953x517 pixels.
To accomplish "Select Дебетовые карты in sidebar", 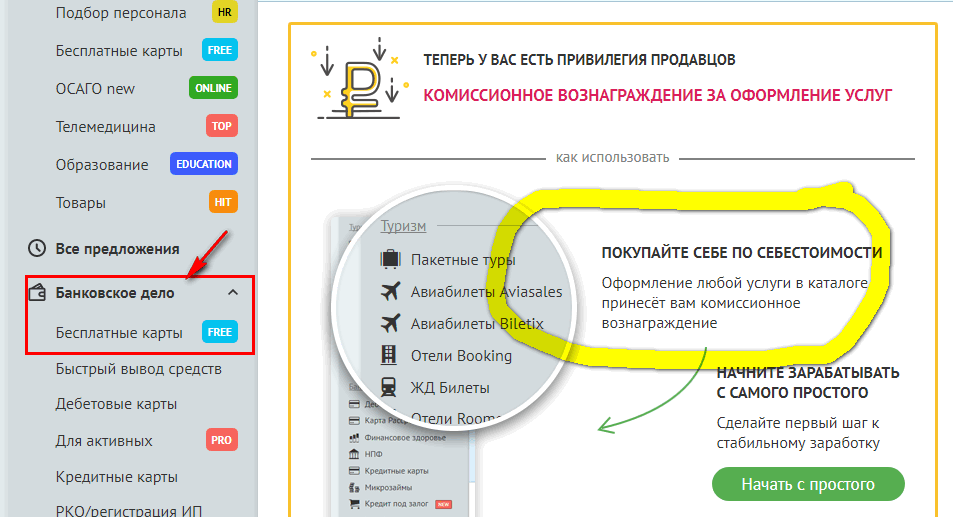I will (x=116, y=404).
